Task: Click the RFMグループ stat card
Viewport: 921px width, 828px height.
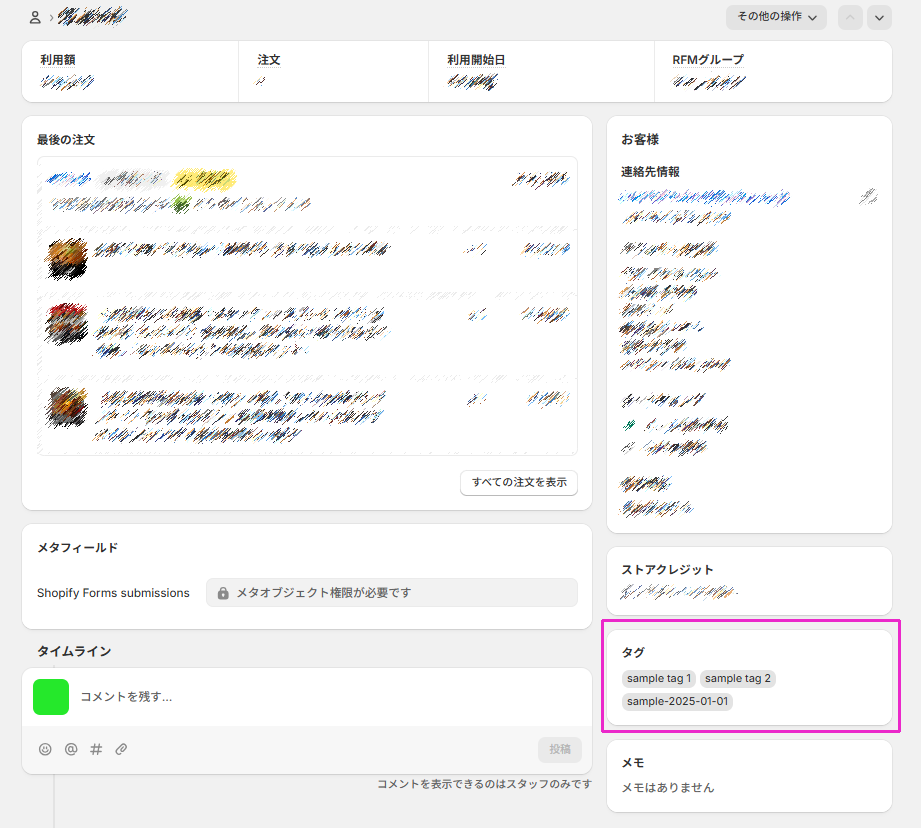Action: point(772,71)
